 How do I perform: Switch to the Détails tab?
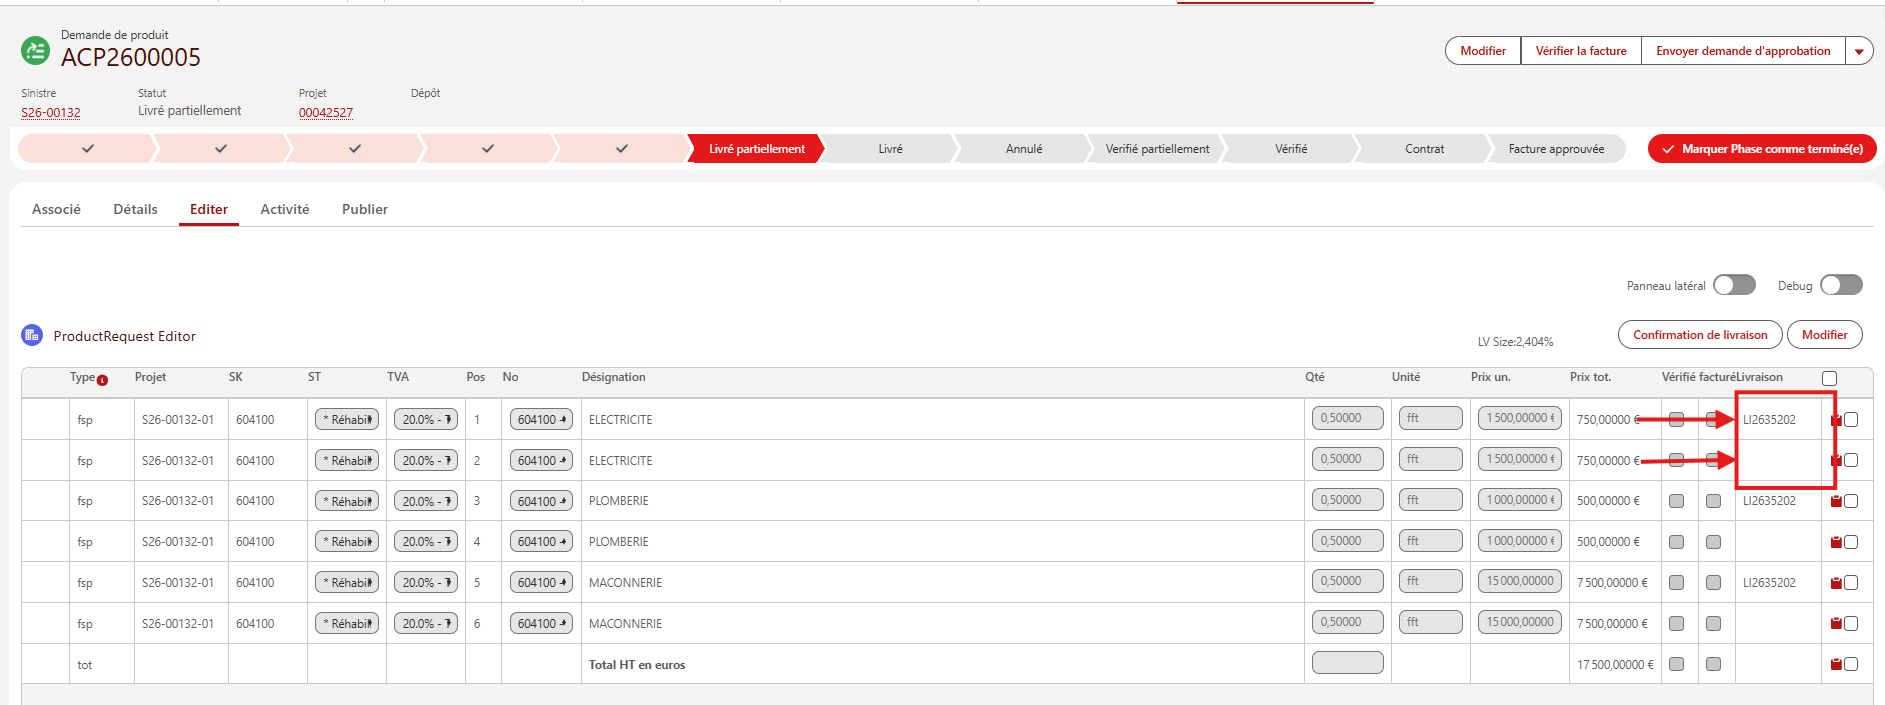click(x=135, y=209)
